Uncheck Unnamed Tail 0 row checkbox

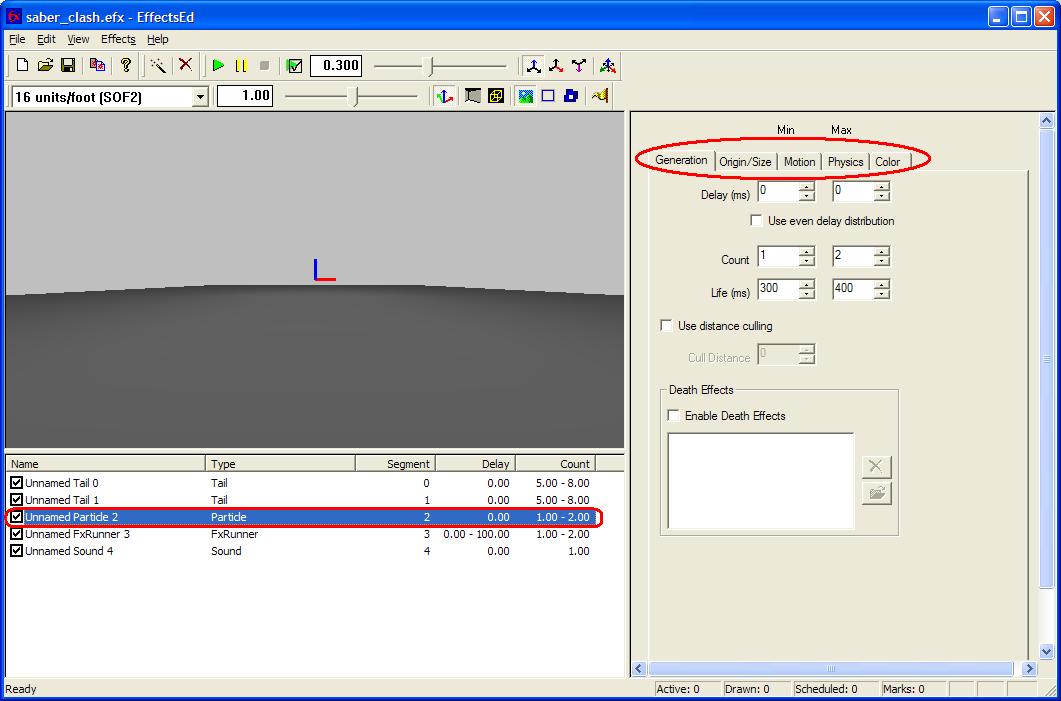[x=17, y=482]
